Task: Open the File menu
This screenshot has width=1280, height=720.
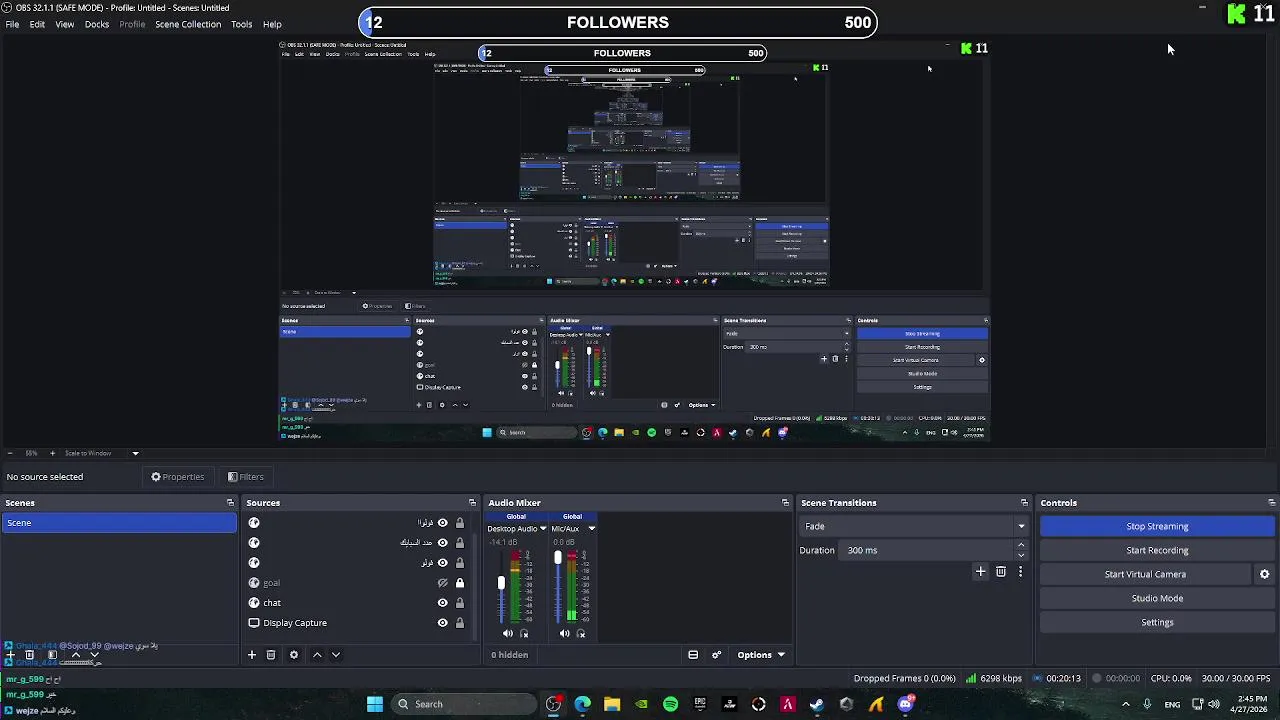Action: click(x=12, y=24)
